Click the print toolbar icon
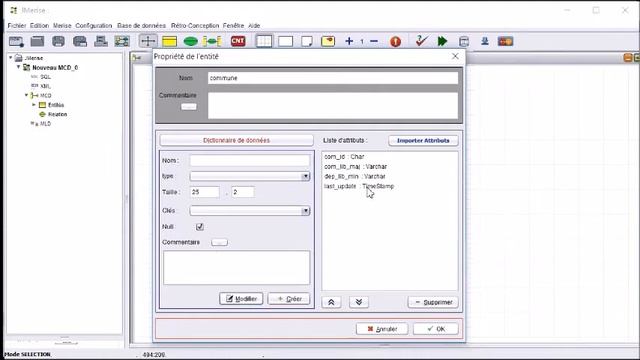The image size is (640, 360). [x=101, y=41]
